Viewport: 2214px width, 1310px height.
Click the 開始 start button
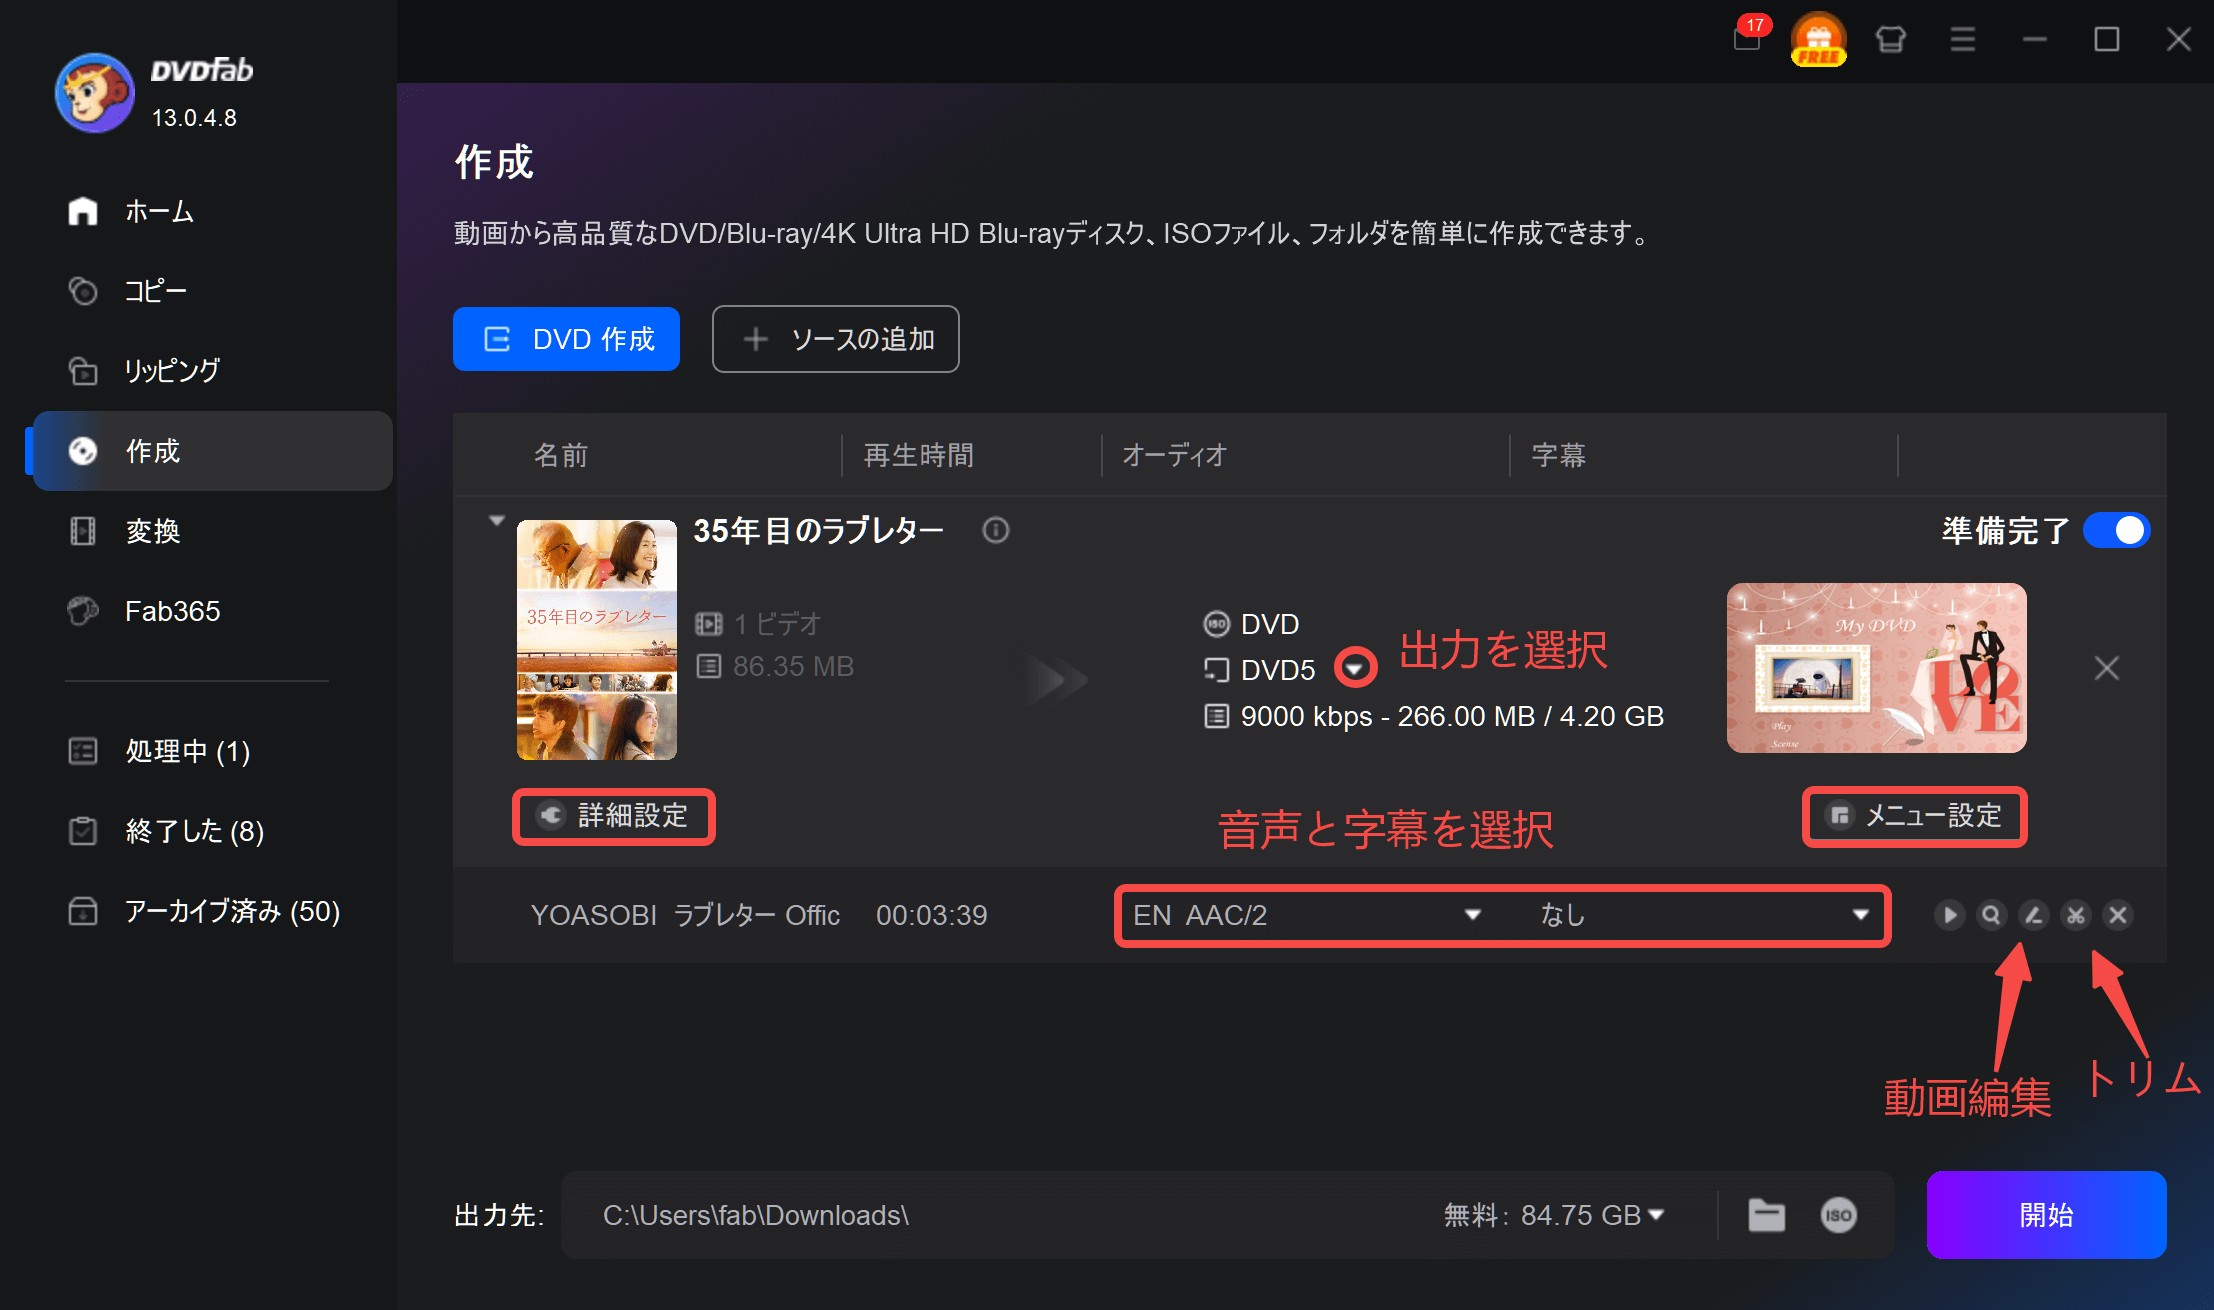(x=2046, y=1215)
